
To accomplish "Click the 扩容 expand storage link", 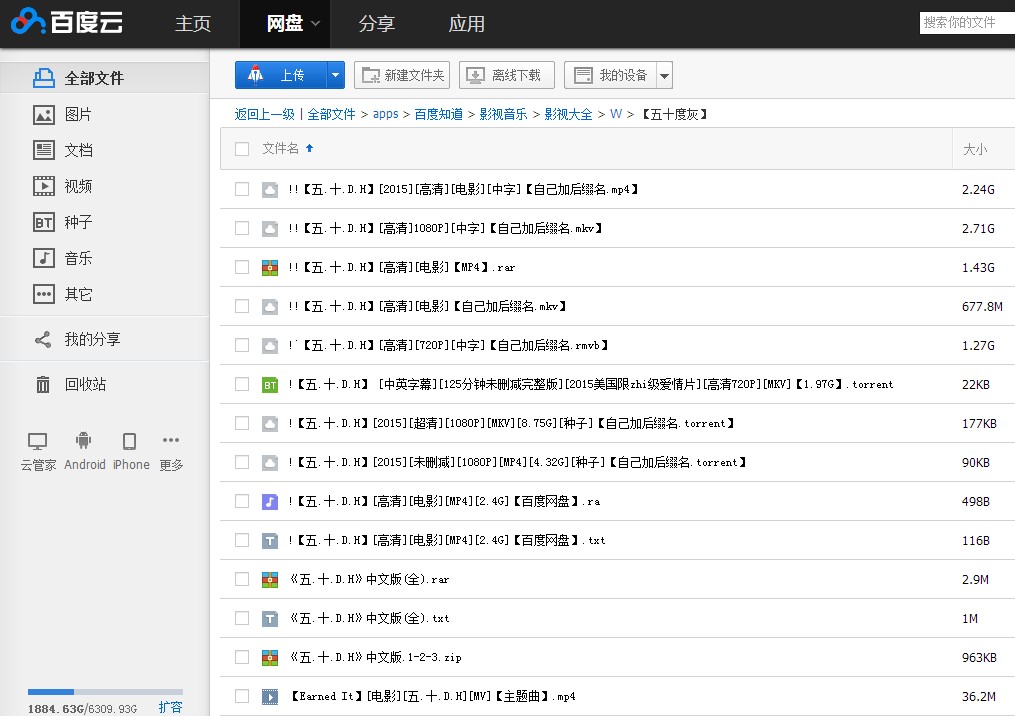I will pos(170,707).
